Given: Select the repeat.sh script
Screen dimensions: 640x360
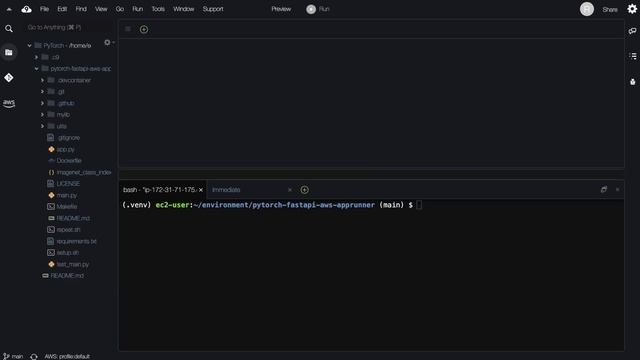Looking at the screenshot, I should click(x=64, y=230).
